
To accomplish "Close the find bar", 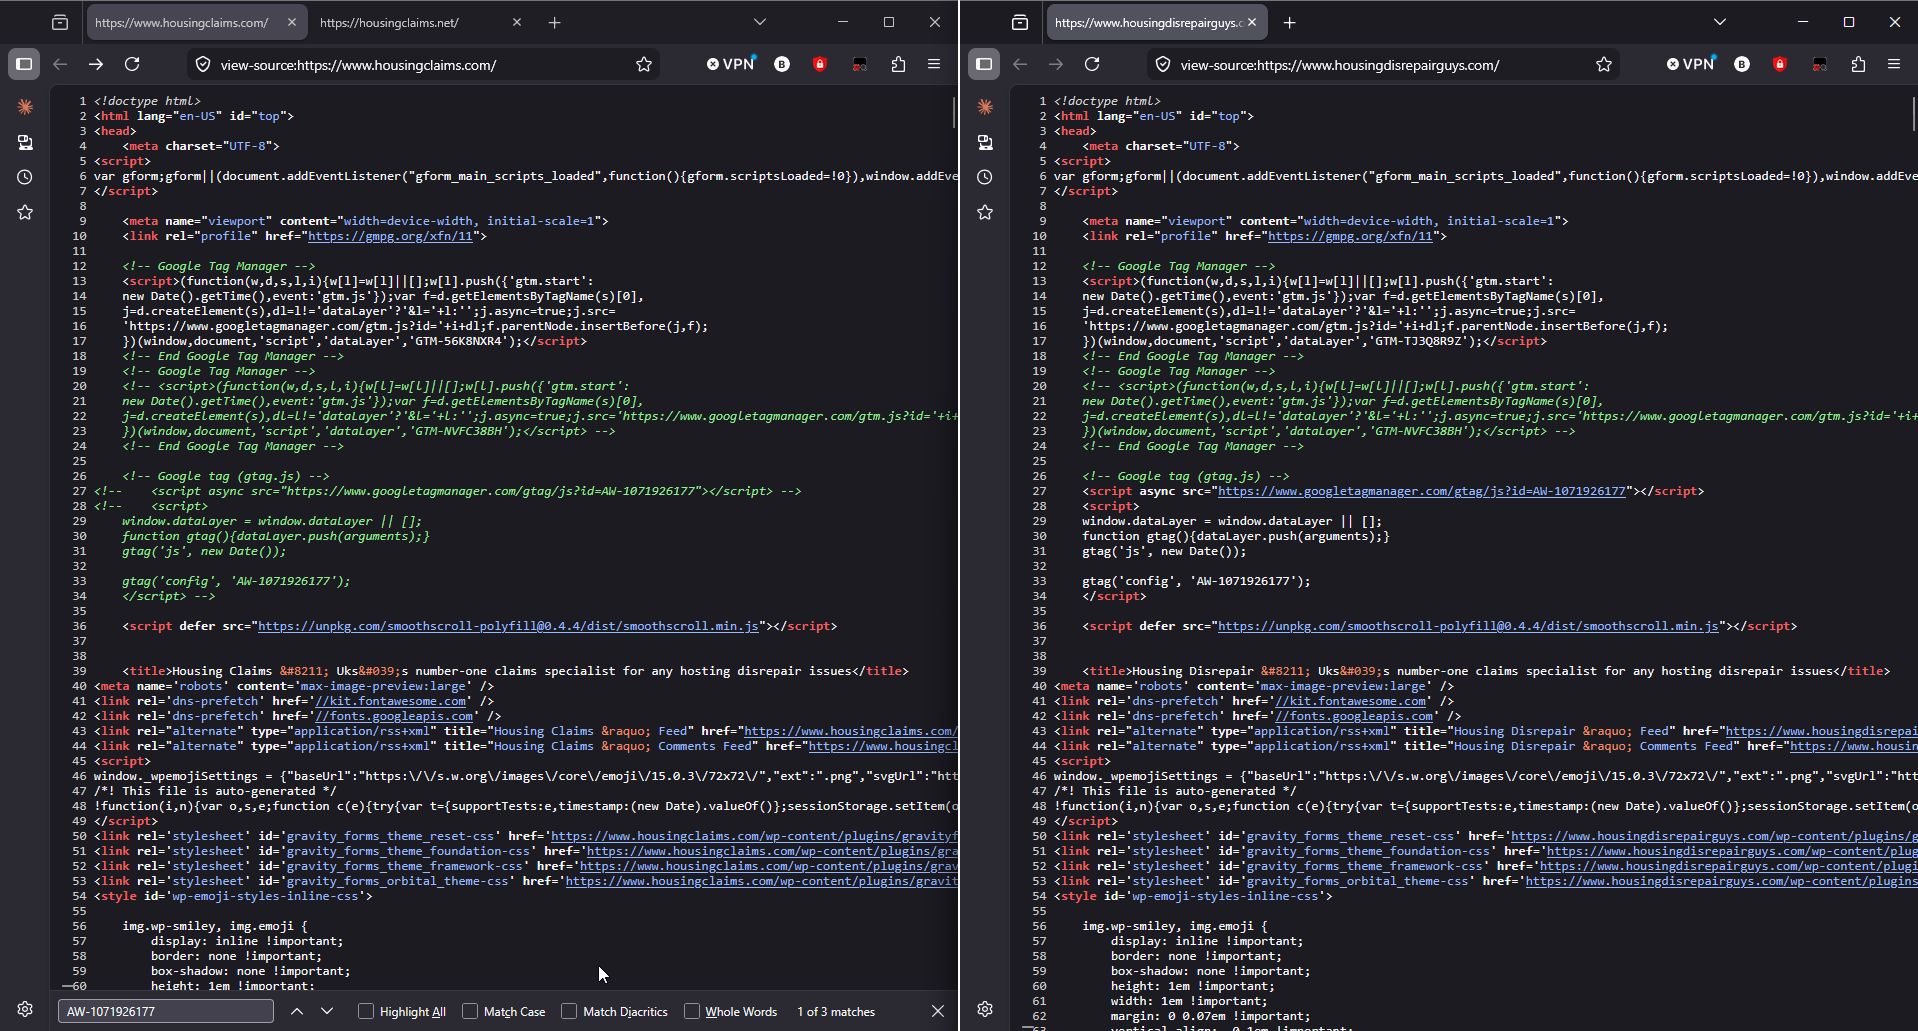I will pos(938,1011).
